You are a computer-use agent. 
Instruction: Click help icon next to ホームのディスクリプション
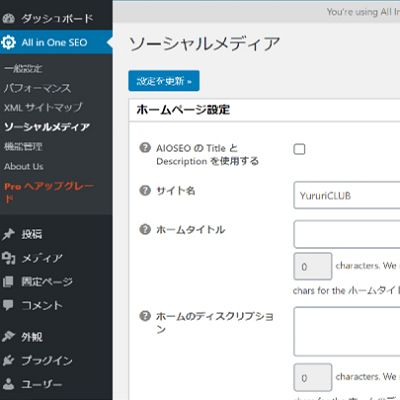pyautogui.click(x=145, y=316)
